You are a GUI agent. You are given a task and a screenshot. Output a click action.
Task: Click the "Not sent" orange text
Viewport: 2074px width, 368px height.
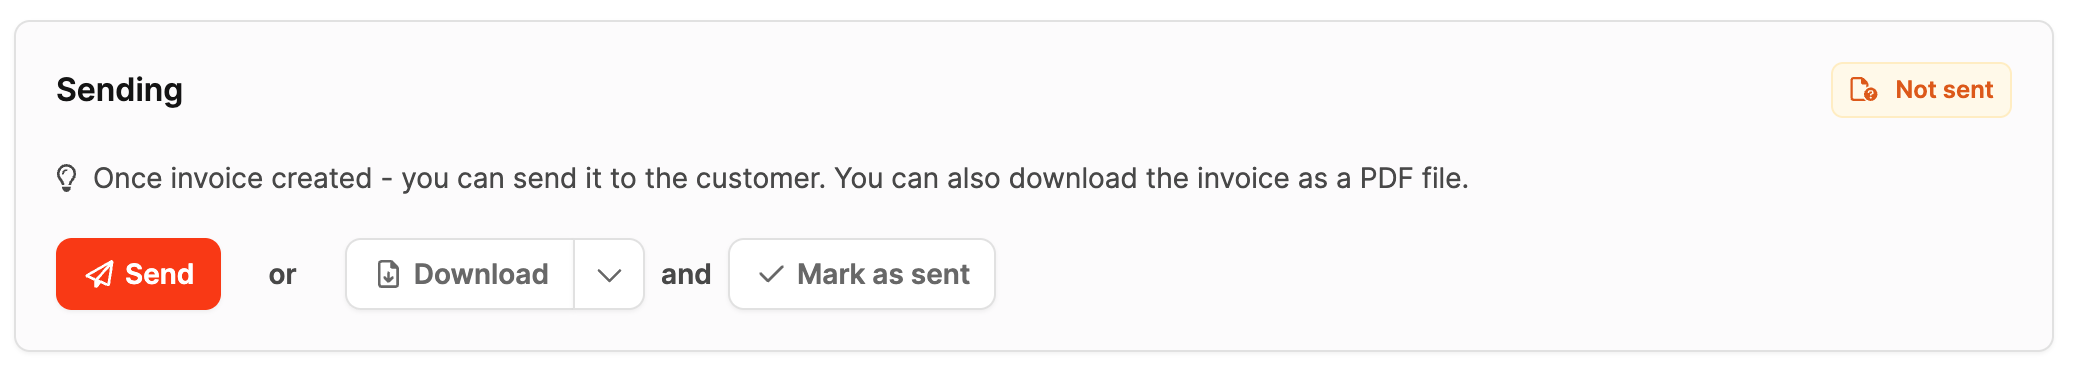tap(1944, 90)
